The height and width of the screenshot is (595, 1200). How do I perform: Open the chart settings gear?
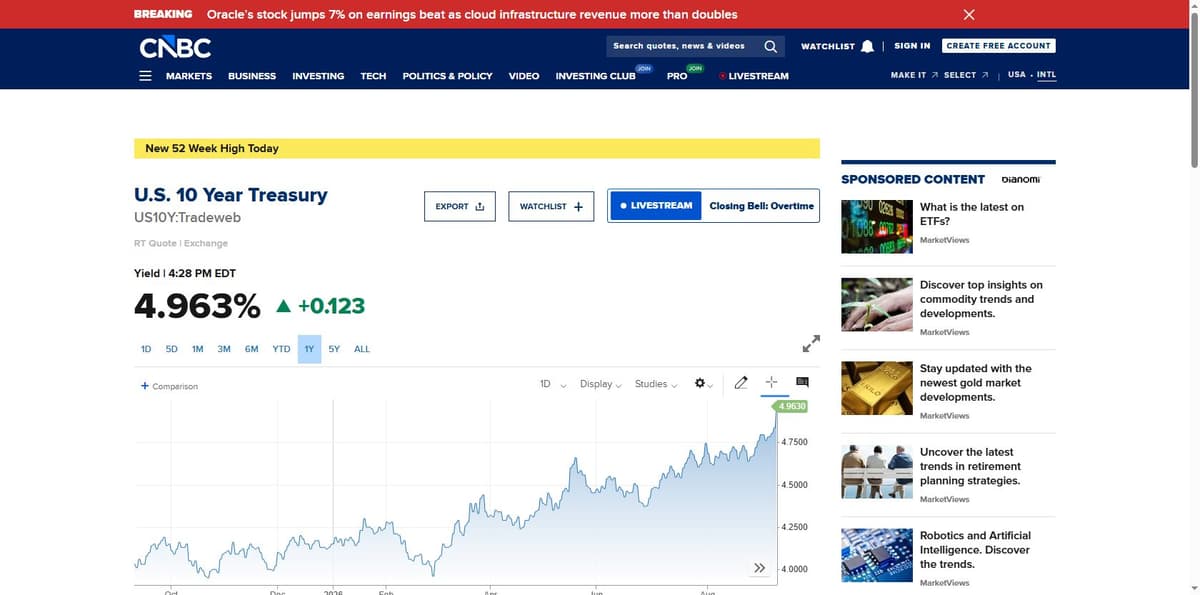pos(701,383)
